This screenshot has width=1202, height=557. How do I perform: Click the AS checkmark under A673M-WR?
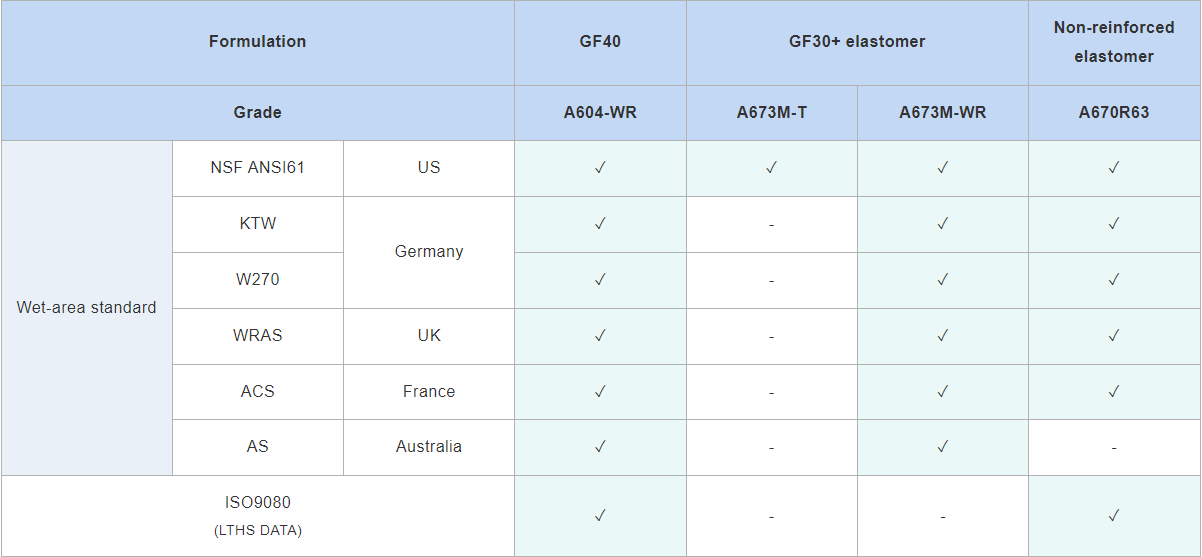point(942,447)
